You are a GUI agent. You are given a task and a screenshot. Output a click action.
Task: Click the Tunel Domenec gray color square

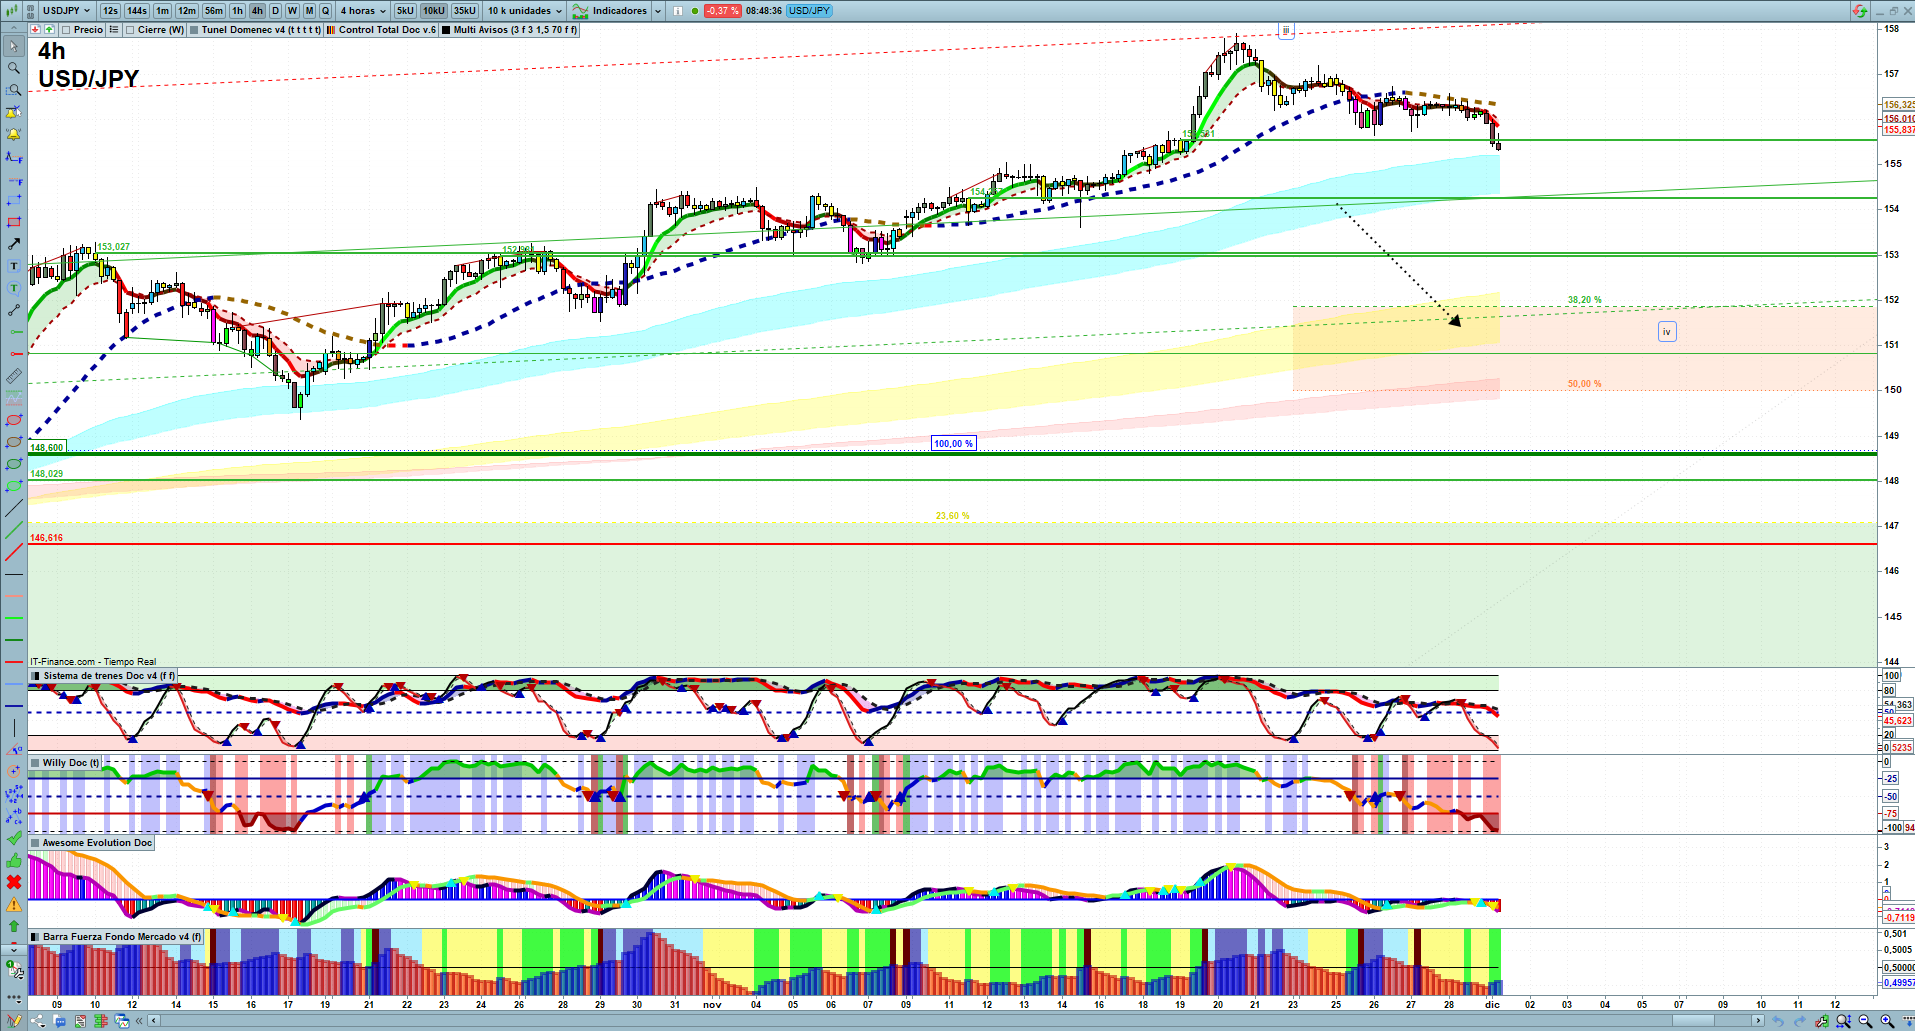tap(194, 30)
